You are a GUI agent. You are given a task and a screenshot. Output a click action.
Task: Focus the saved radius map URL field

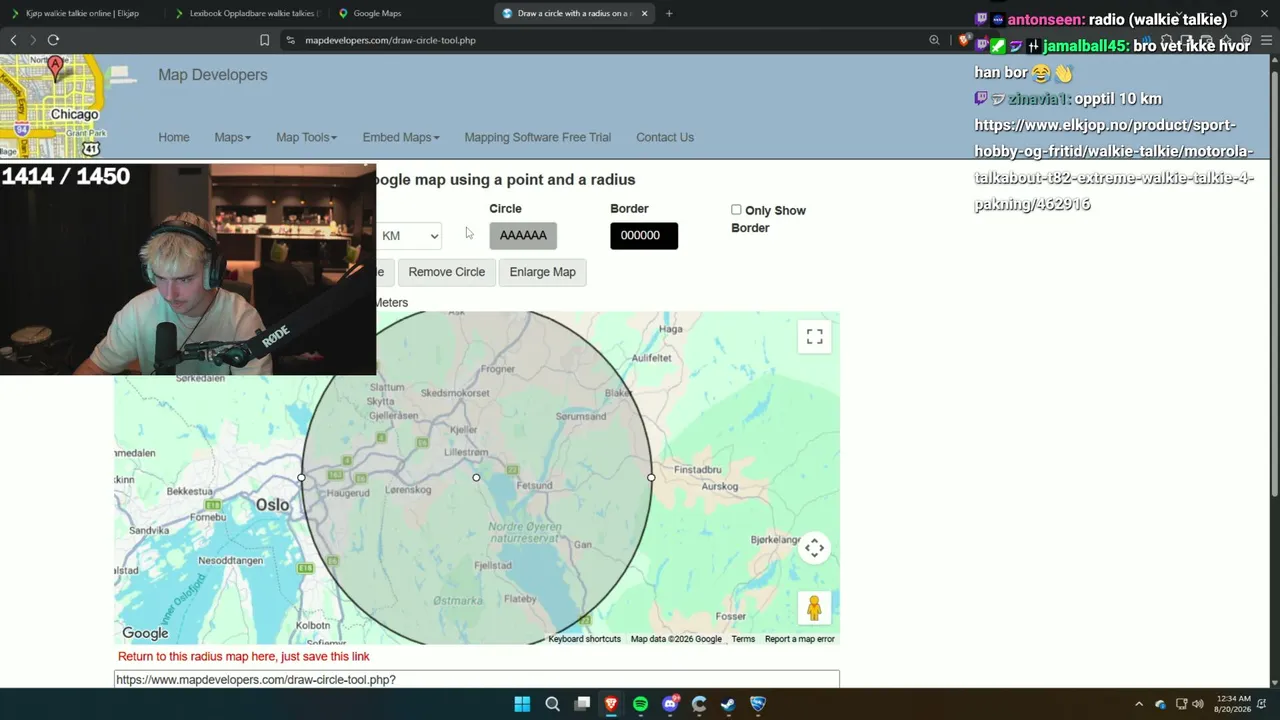coord(476,679)
